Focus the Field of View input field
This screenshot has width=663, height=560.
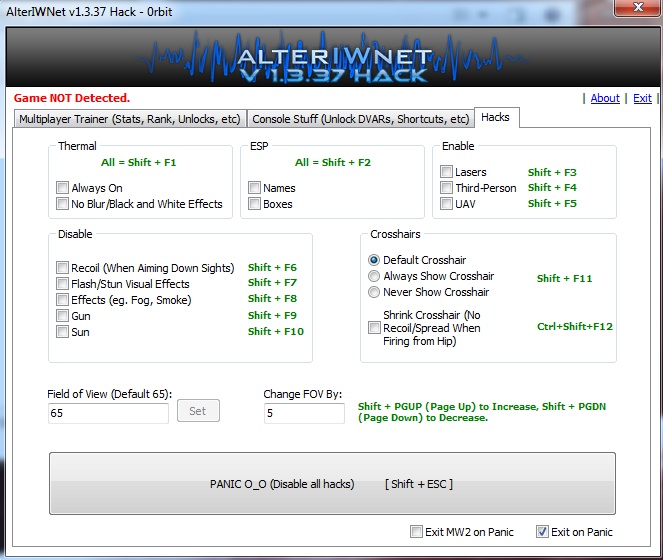(108, 413)
